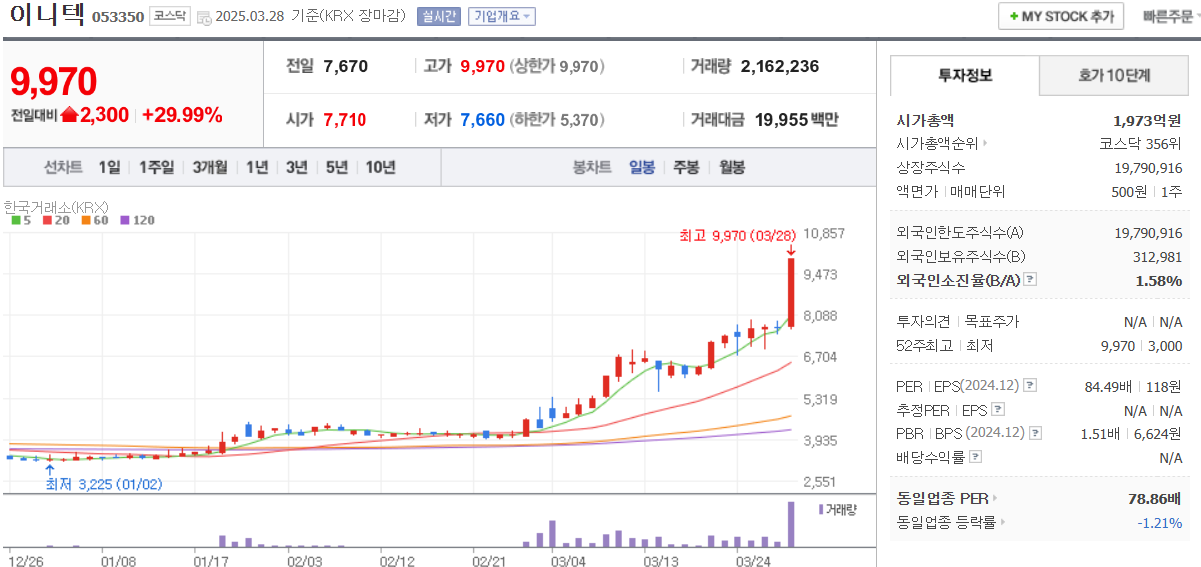Click the help icon beside PBR BPS(2024.12)
Viewport: 1201px width, 567px height.
tap(1034, 434)
